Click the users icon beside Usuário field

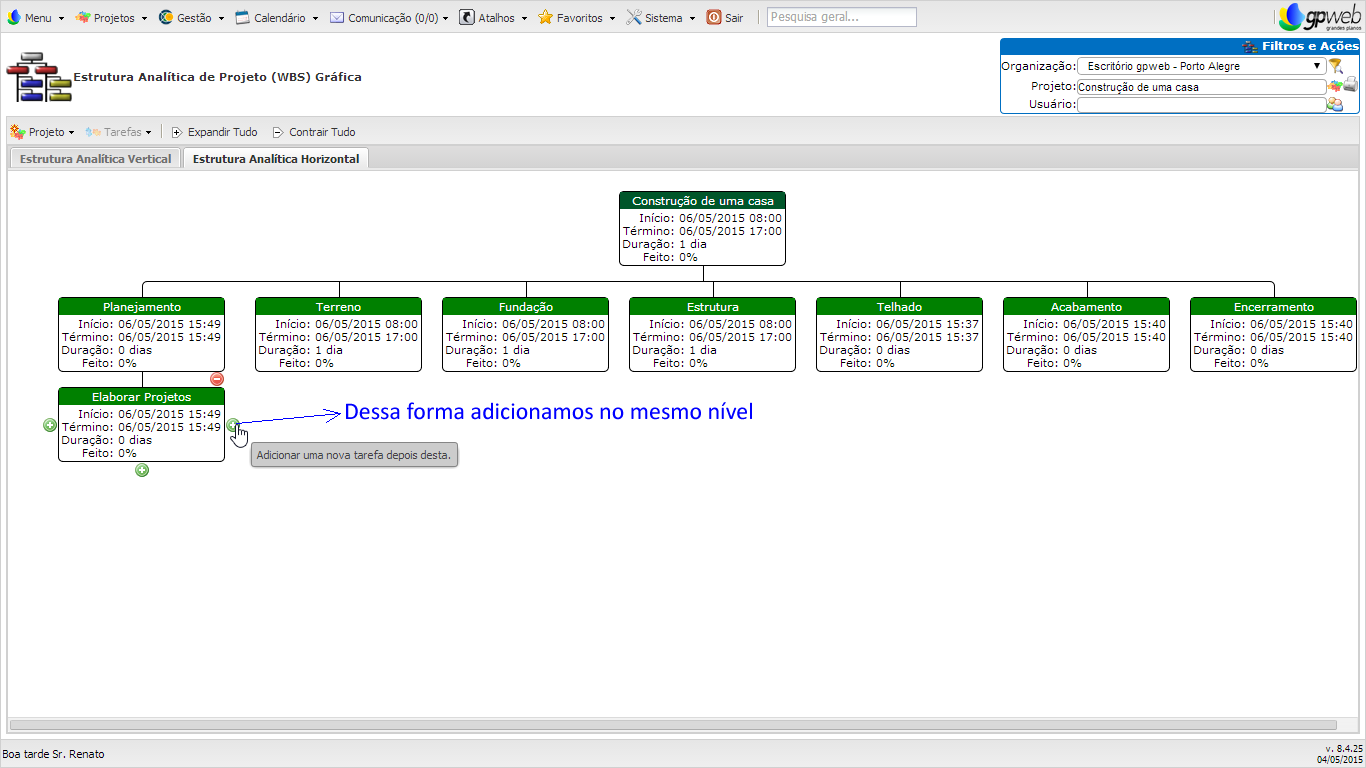coord(1335,104)
